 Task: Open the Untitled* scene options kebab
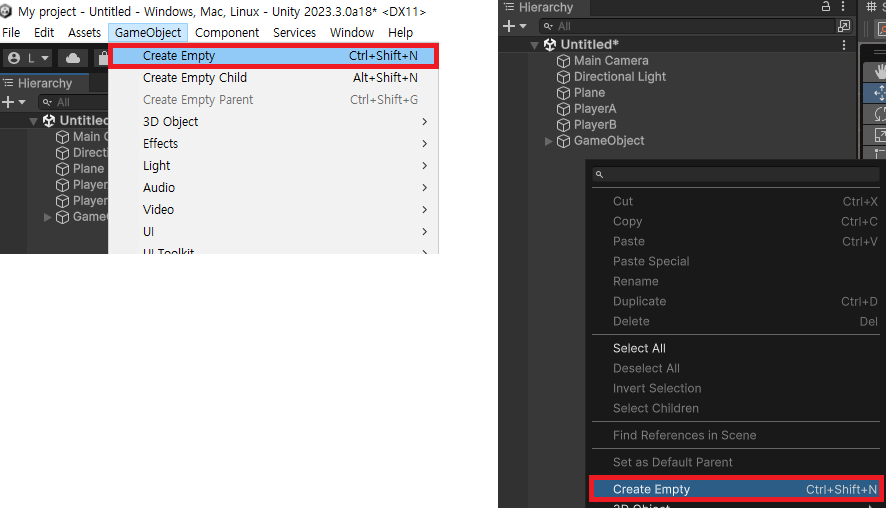tap(844, 45)
